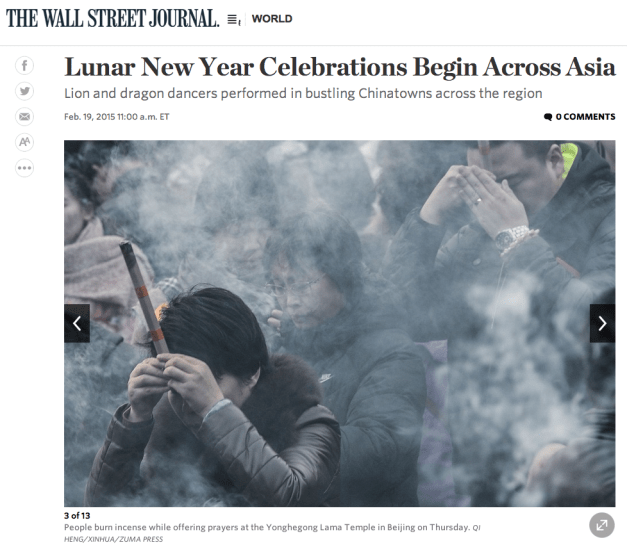Image resolution: width=627 pixels, height=552 pixels.
Task: Share article on Twitter
Action: click(x=24, y=91)
